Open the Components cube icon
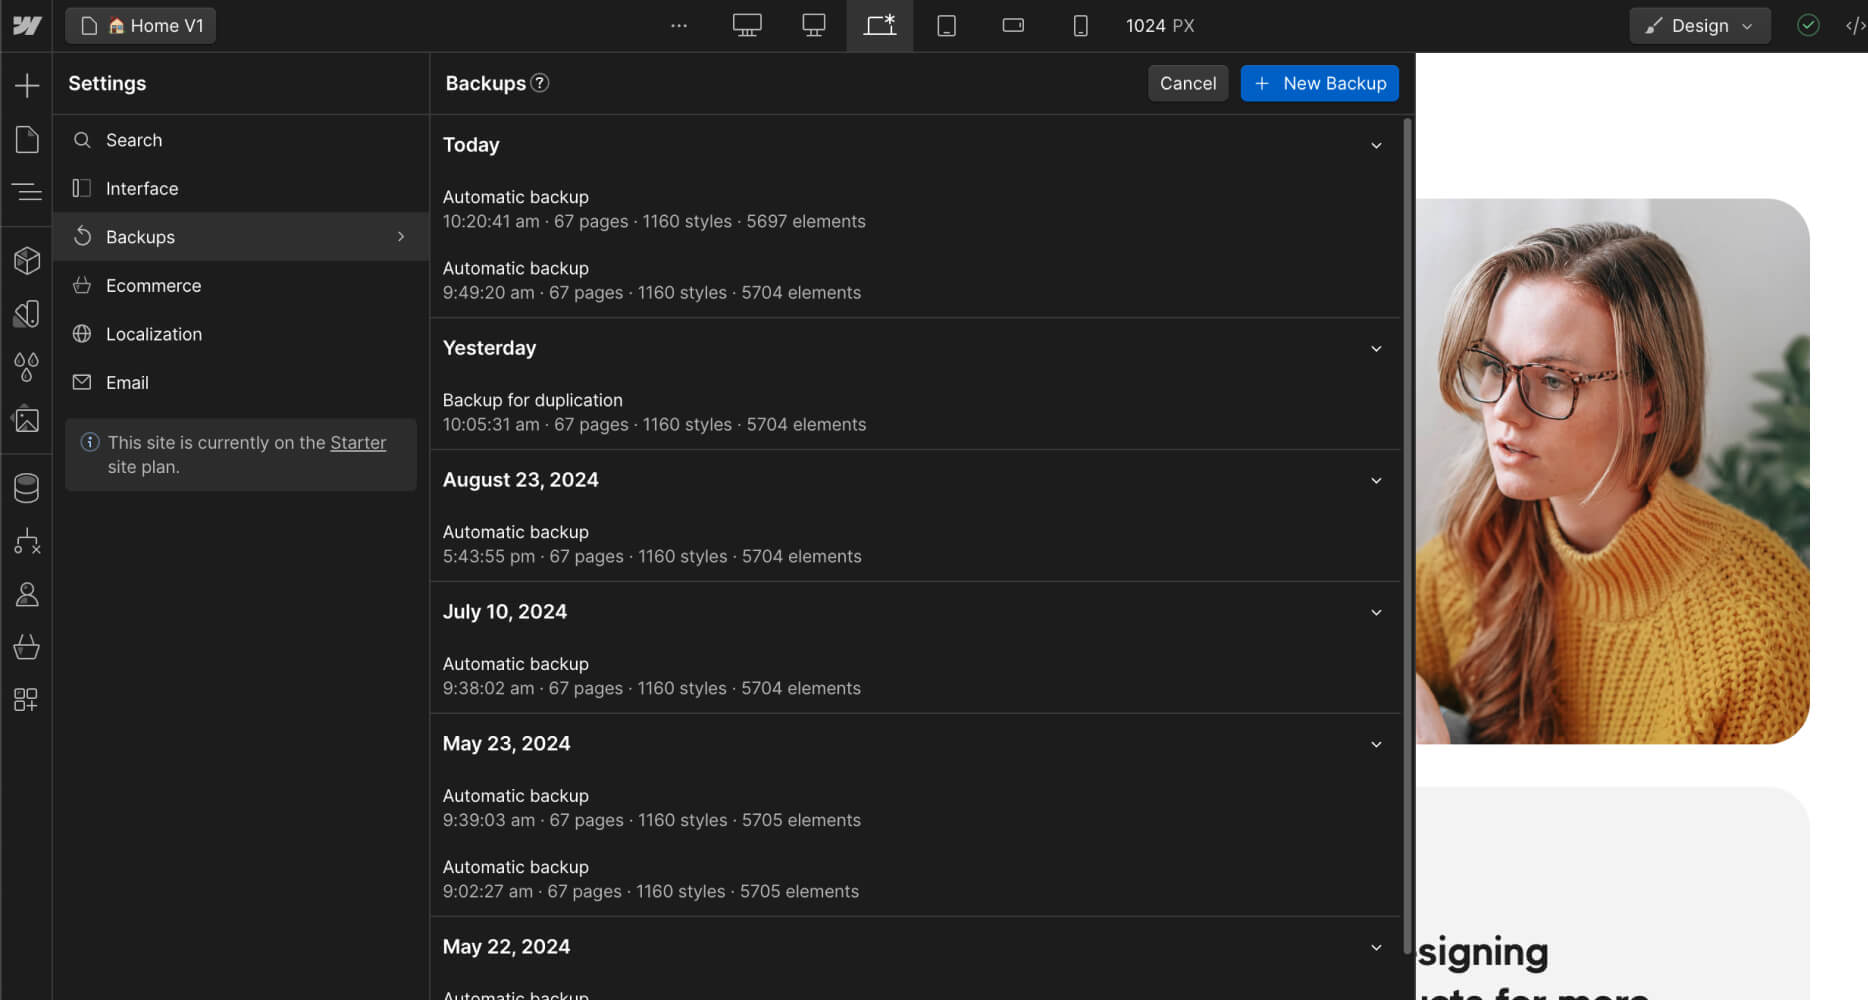The width and height of the screenshot is (1868, 1000). (x=27, y=261)
